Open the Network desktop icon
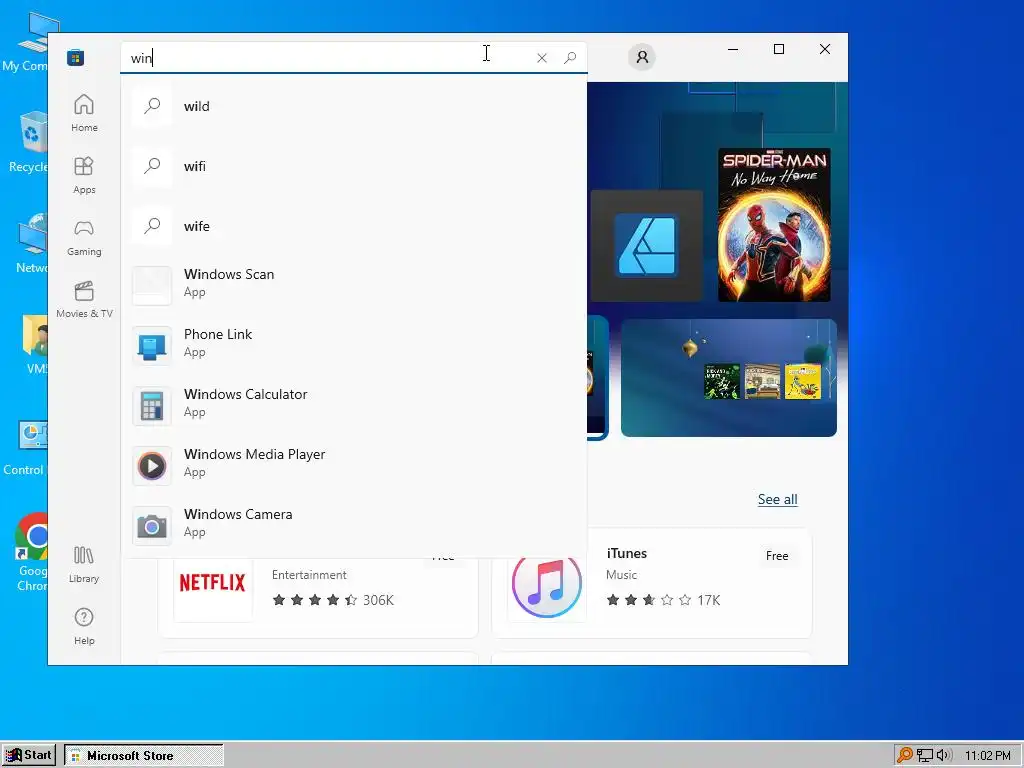 (x=31, y=243)
